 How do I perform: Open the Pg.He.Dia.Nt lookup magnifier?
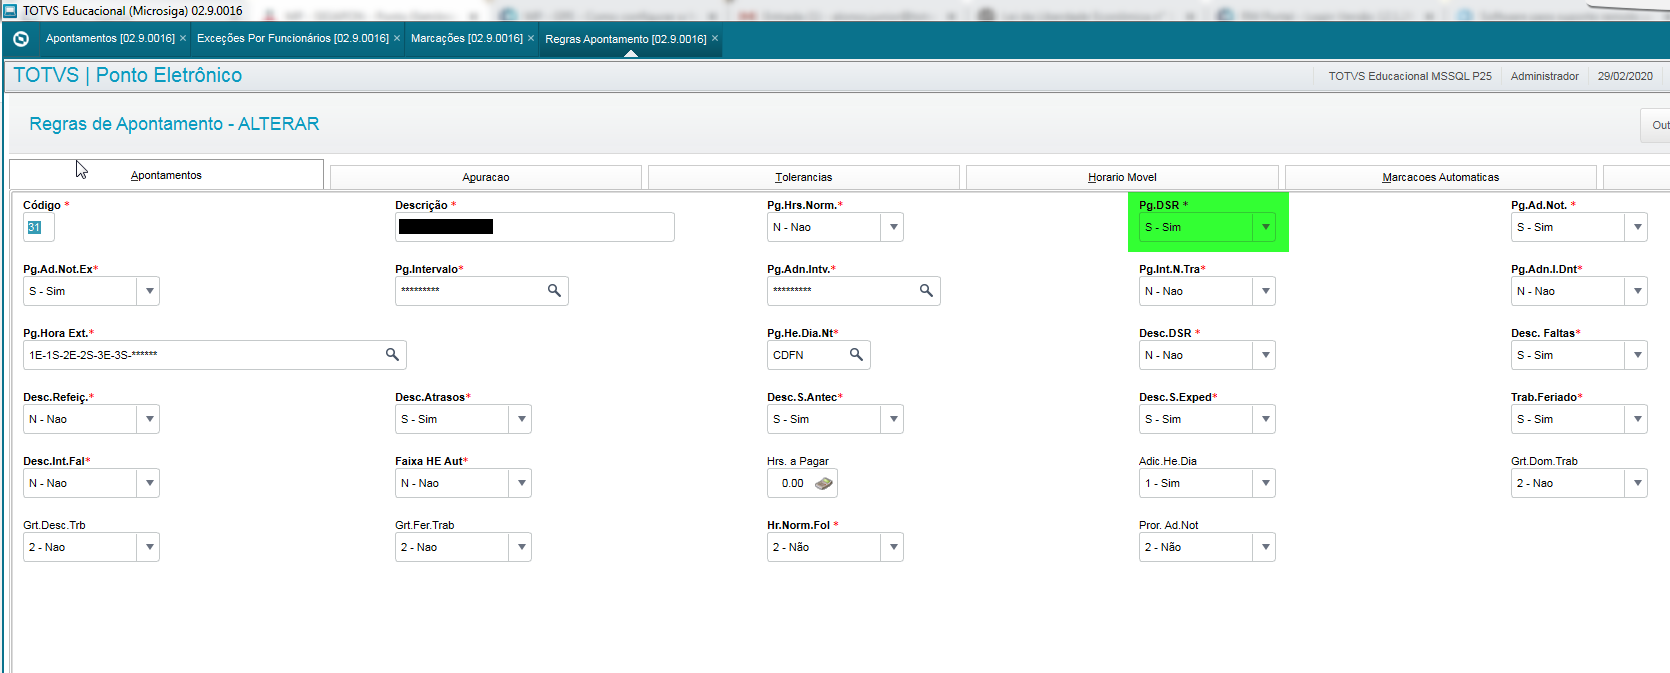(x=856, y=354)
